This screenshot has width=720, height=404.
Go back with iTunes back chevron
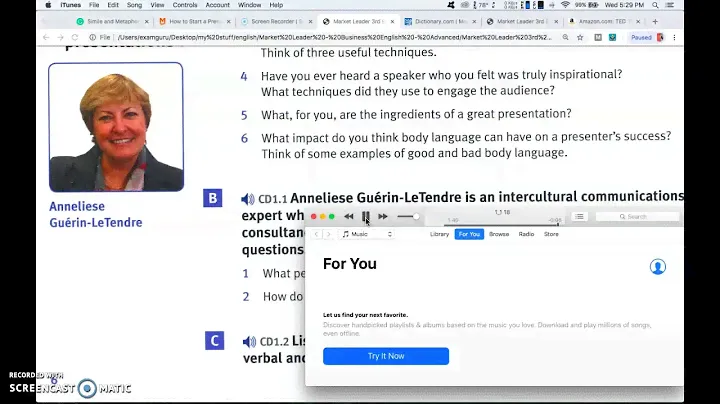317,234
